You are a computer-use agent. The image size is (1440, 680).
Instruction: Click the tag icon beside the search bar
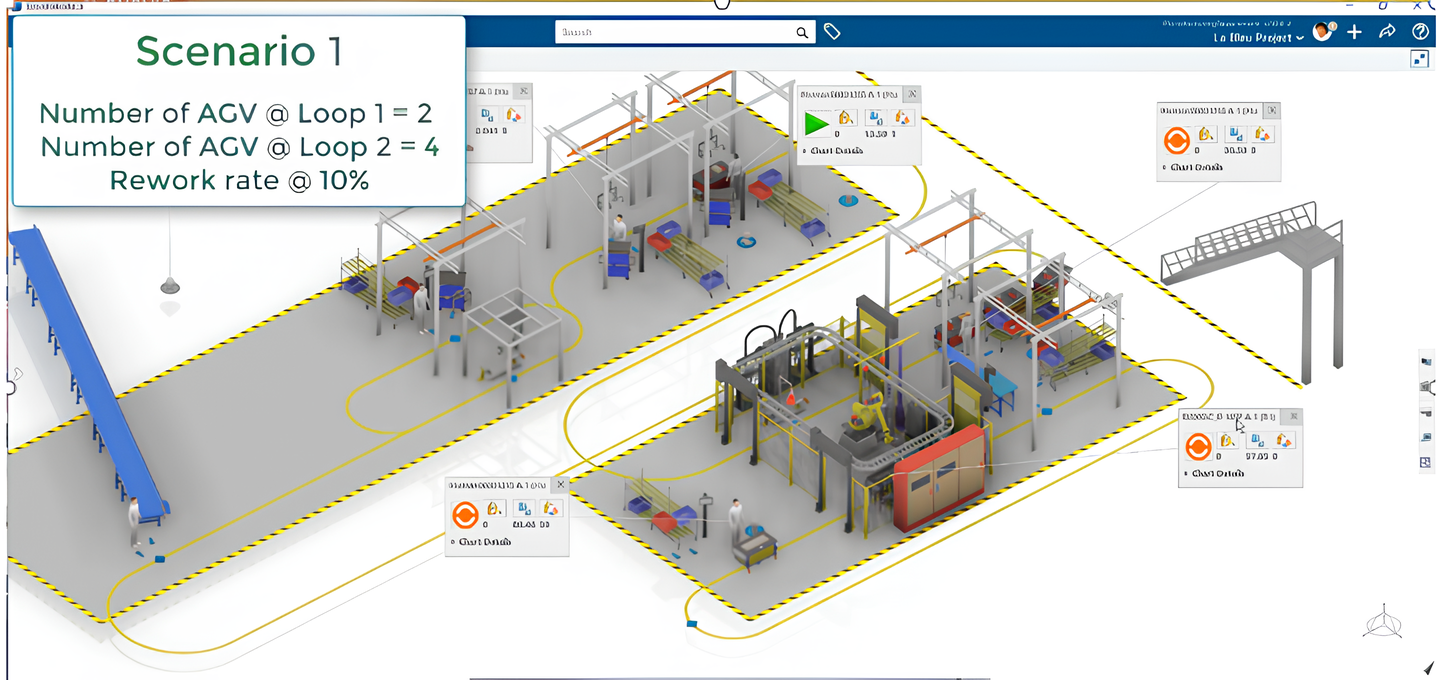tap(832, 32)
